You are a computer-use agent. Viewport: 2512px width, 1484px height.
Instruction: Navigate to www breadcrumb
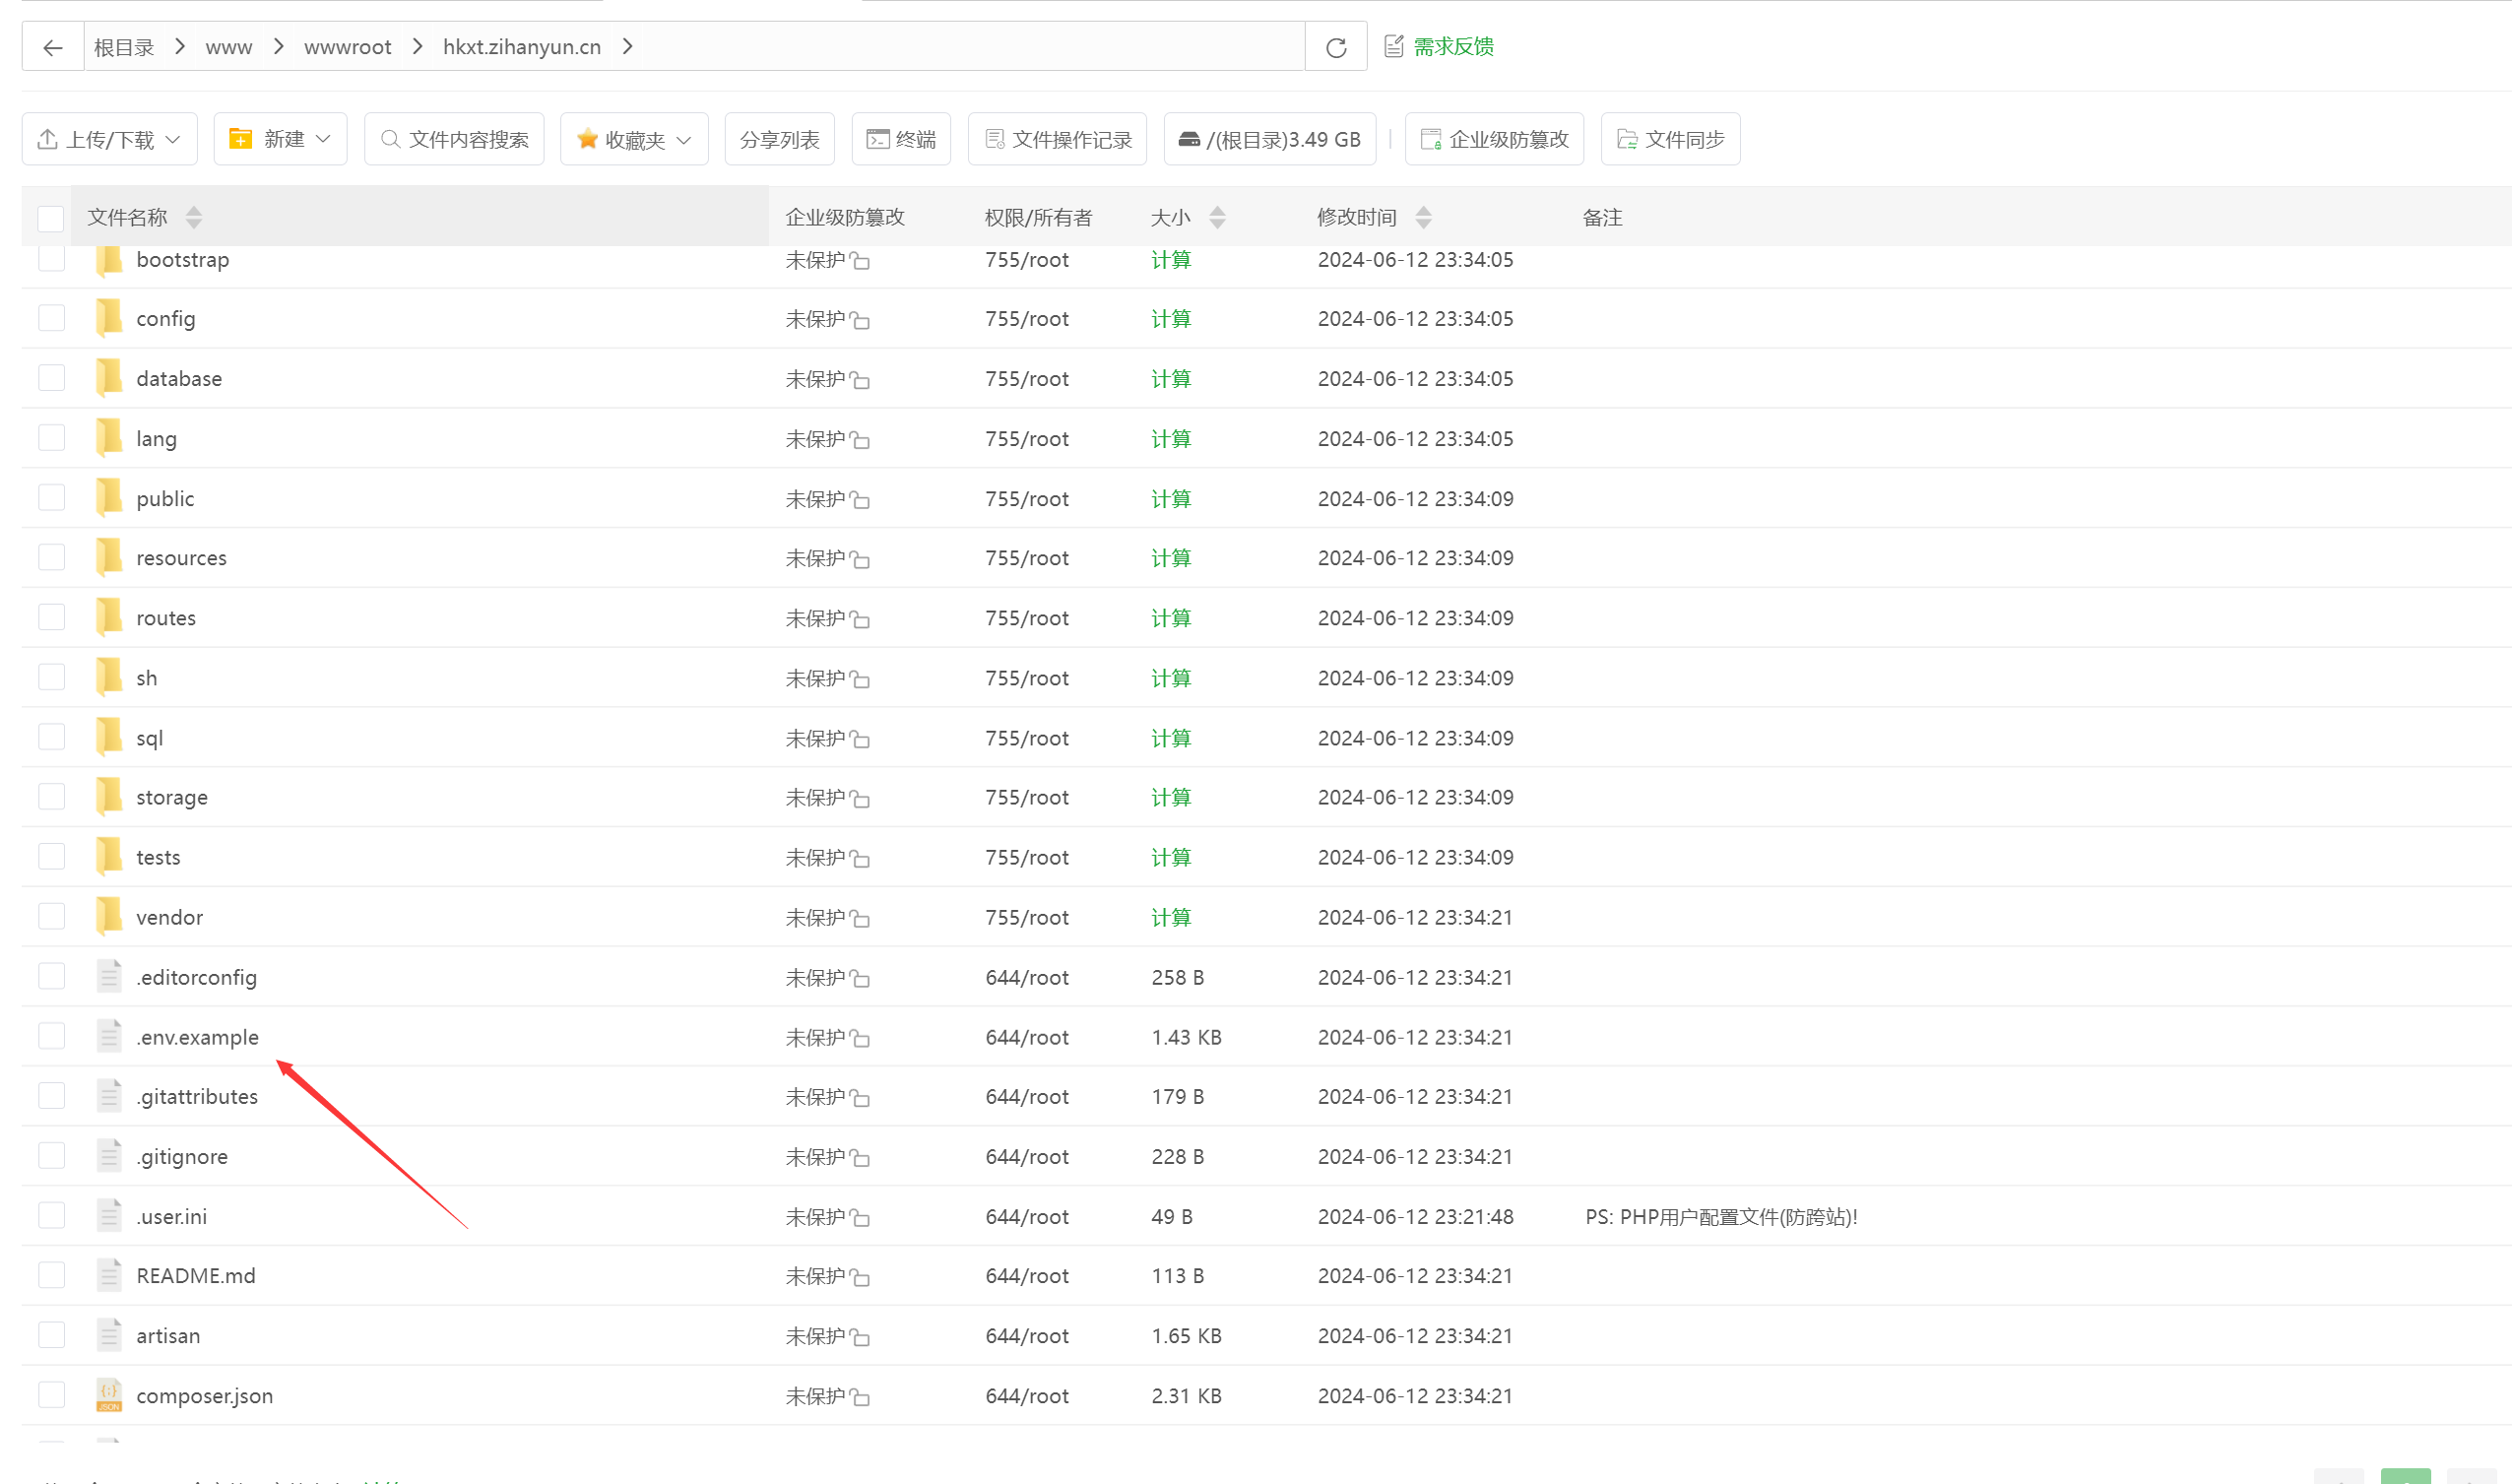click(229, 47)
